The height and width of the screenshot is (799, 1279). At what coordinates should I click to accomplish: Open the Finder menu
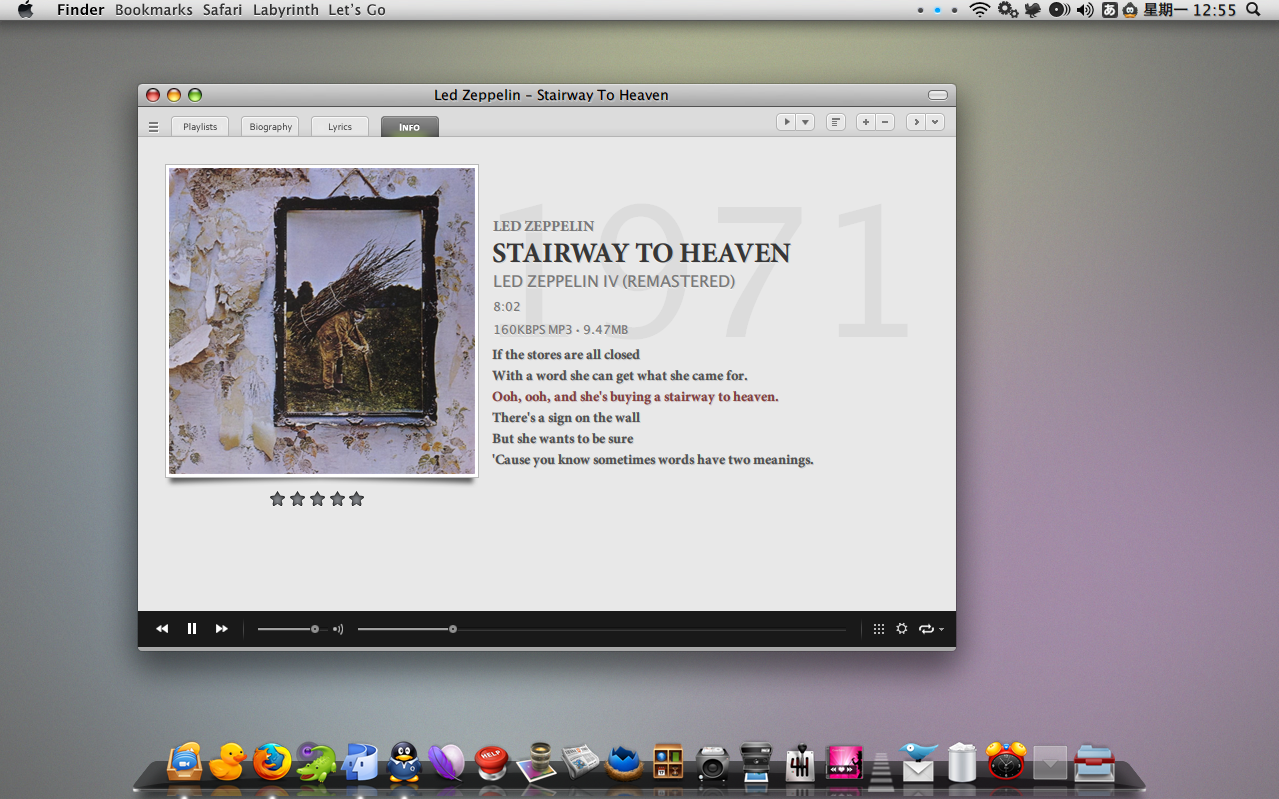81,10
